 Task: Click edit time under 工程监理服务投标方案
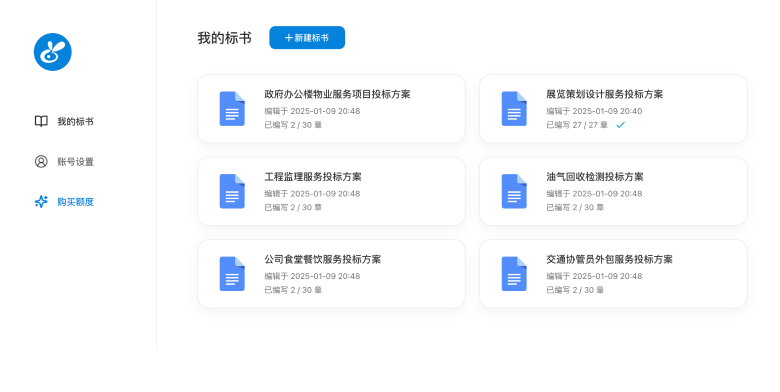pos(312,194)
